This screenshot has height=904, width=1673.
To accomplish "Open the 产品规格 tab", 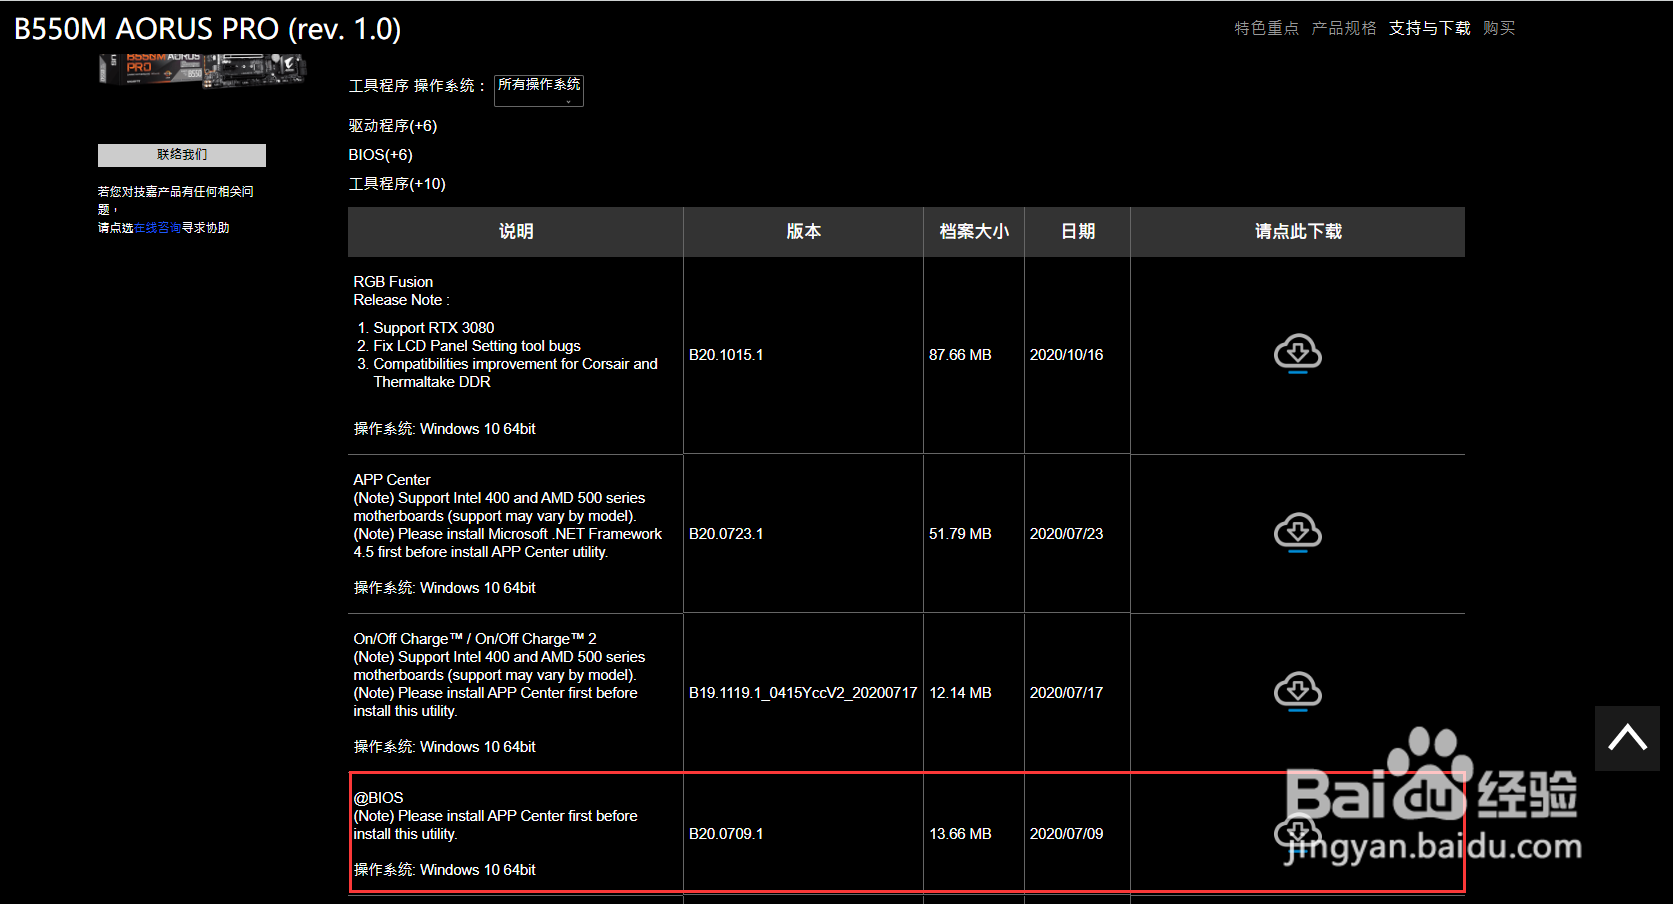I will (1343, 28).
